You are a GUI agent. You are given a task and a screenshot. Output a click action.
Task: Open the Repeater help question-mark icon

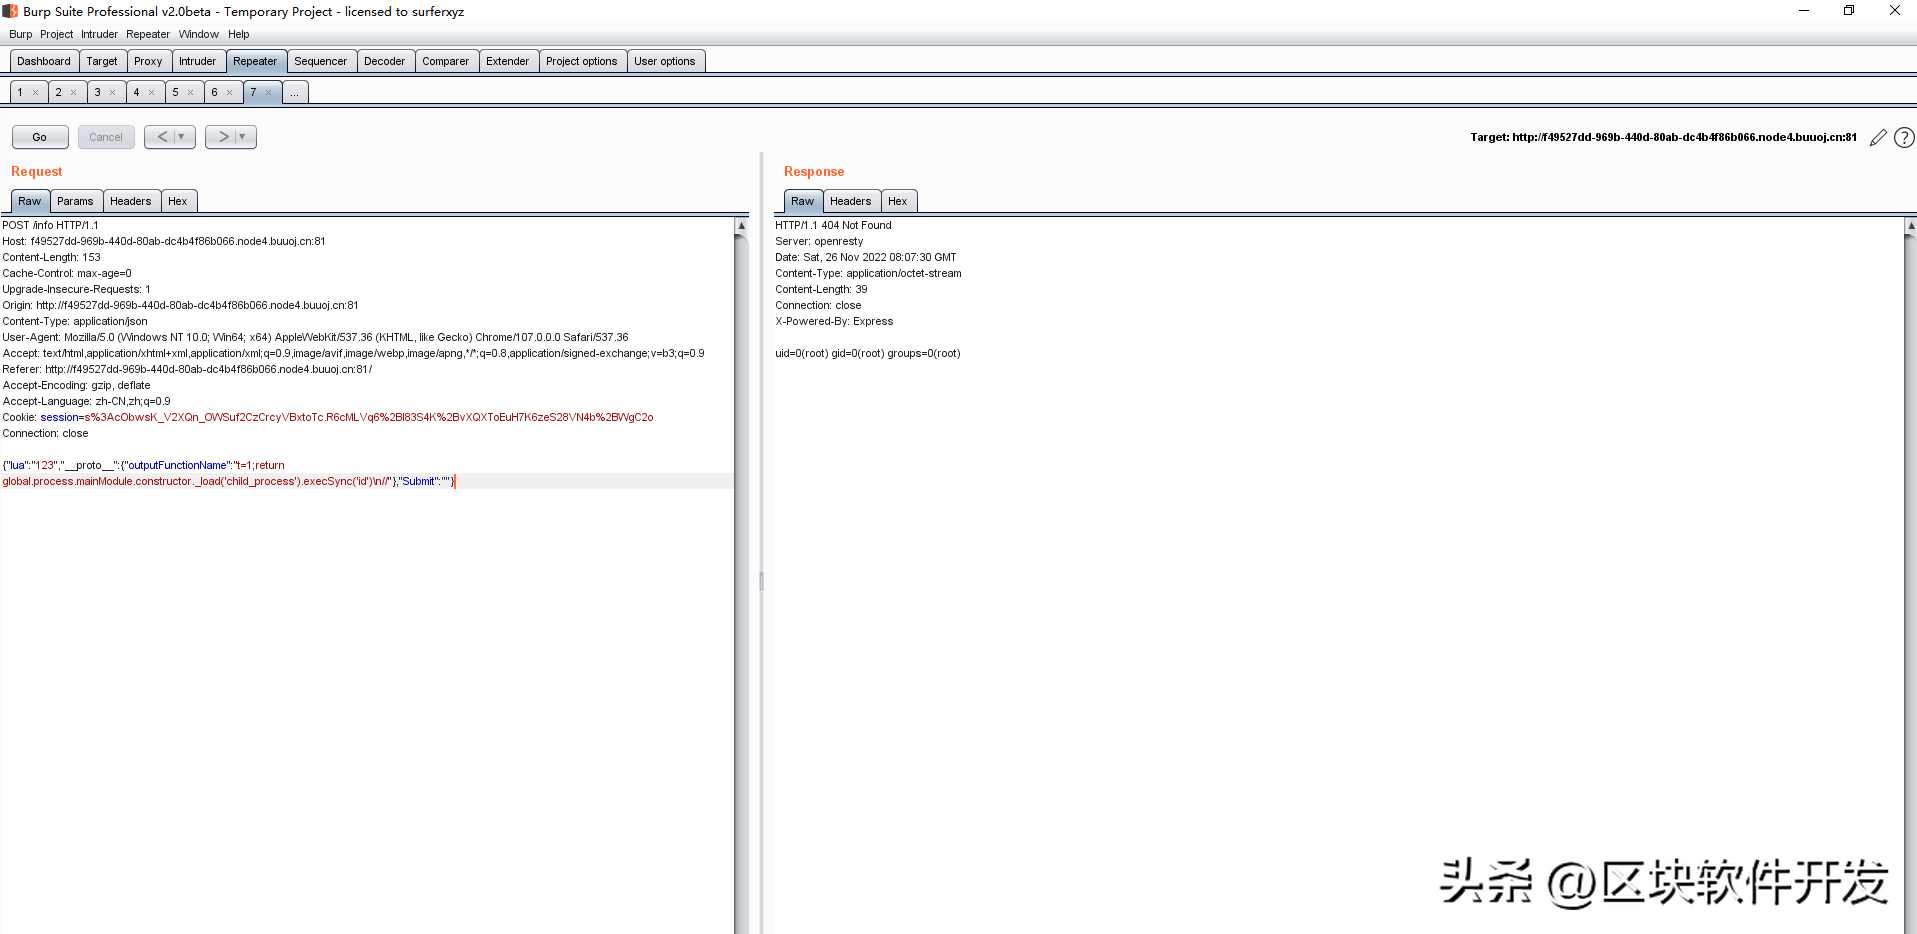tap(1905, 138)
